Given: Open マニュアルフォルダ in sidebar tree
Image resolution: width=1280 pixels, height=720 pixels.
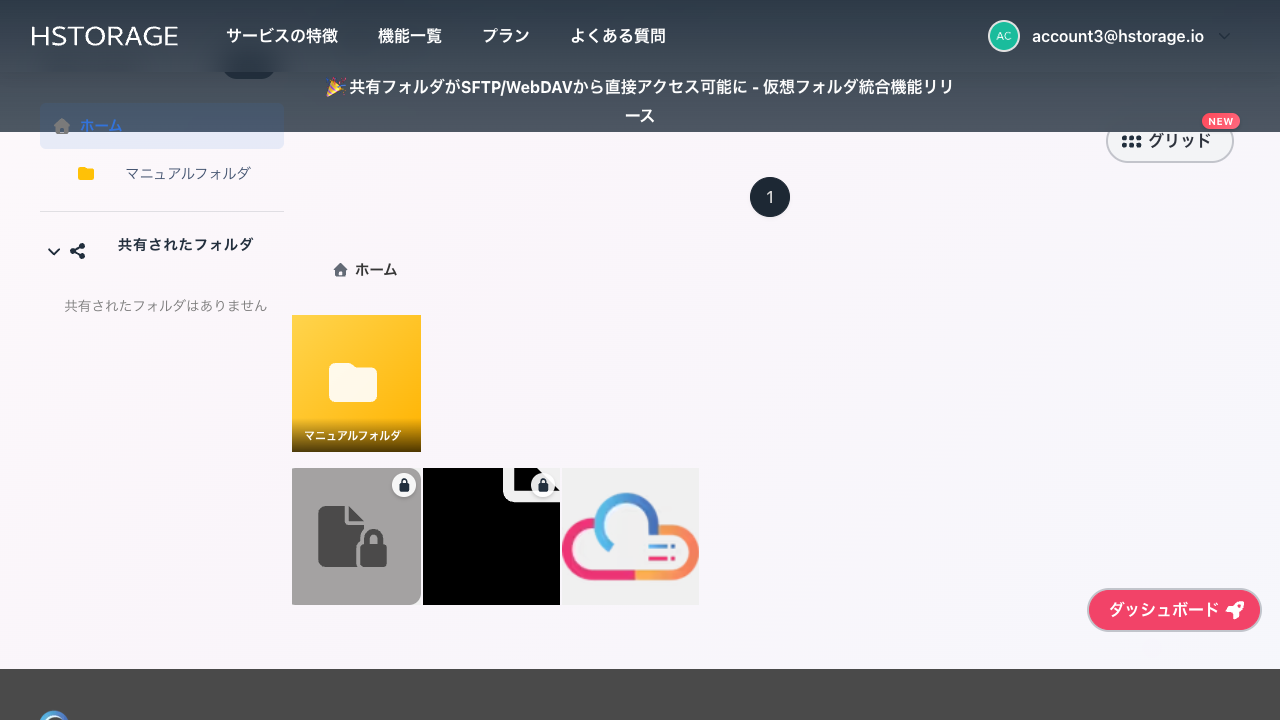Looking at the screenshot, I should pyautogui.click(x=187, y=174).
